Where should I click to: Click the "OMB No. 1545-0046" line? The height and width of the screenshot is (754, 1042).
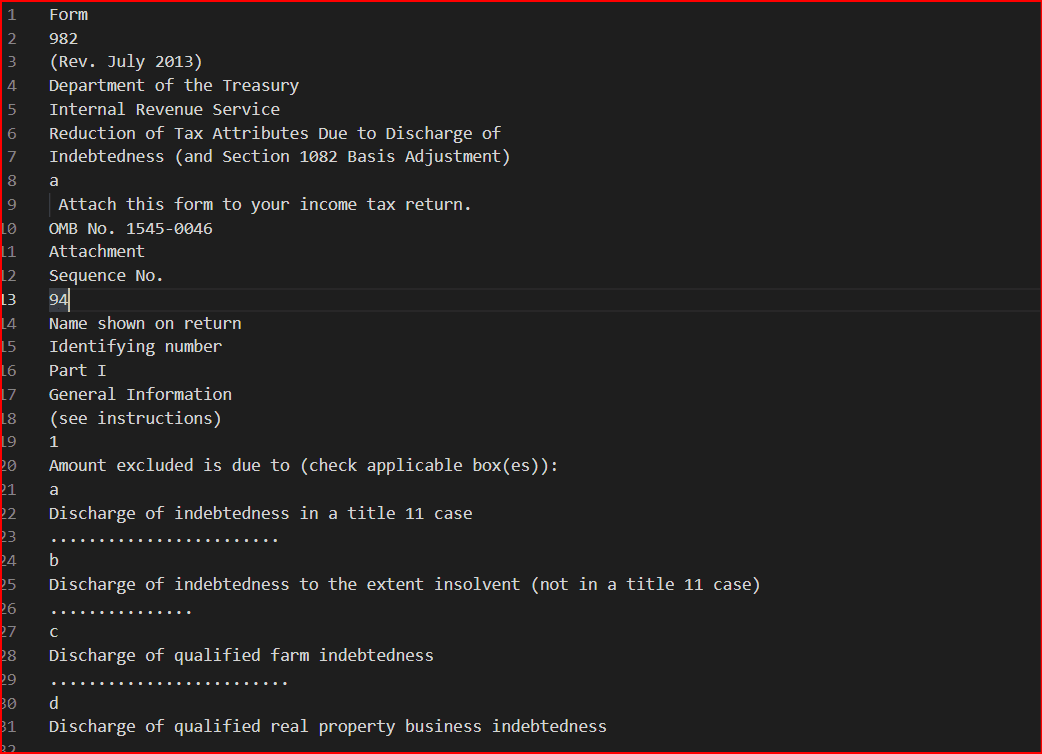click(x=130, y=229)
